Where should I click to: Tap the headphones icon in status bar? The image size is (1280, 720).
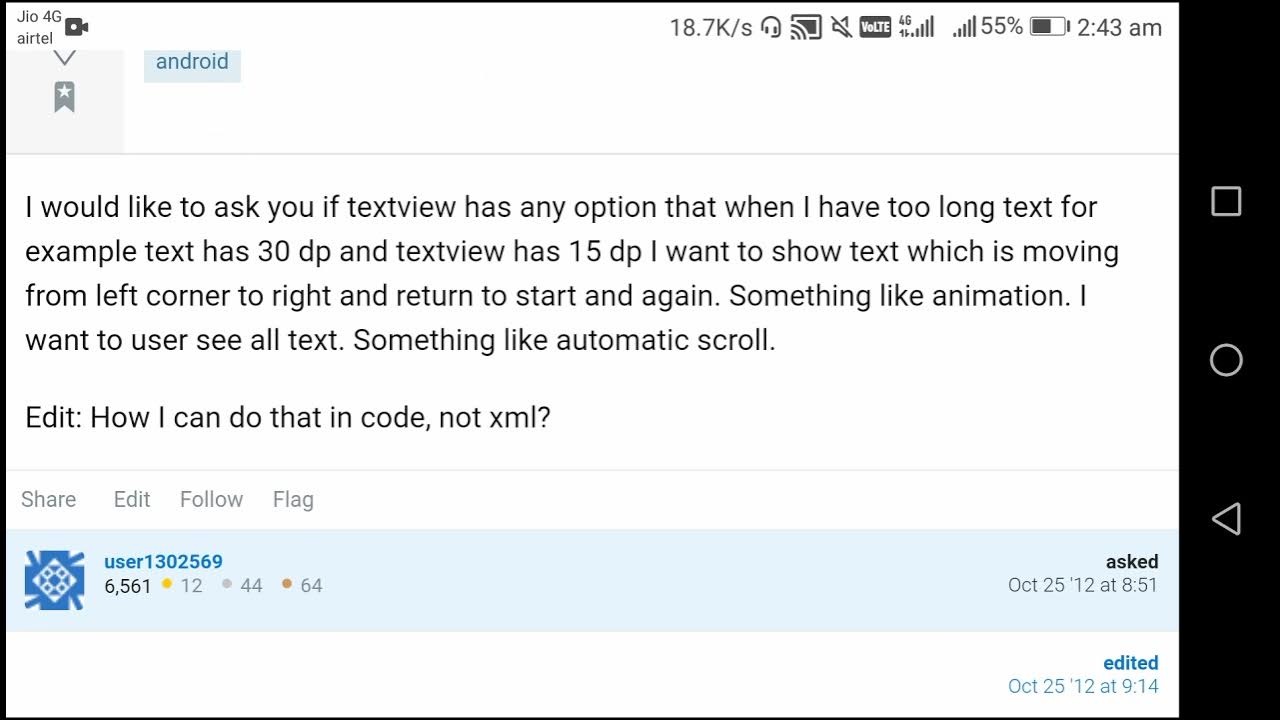[x=771, y=27]
